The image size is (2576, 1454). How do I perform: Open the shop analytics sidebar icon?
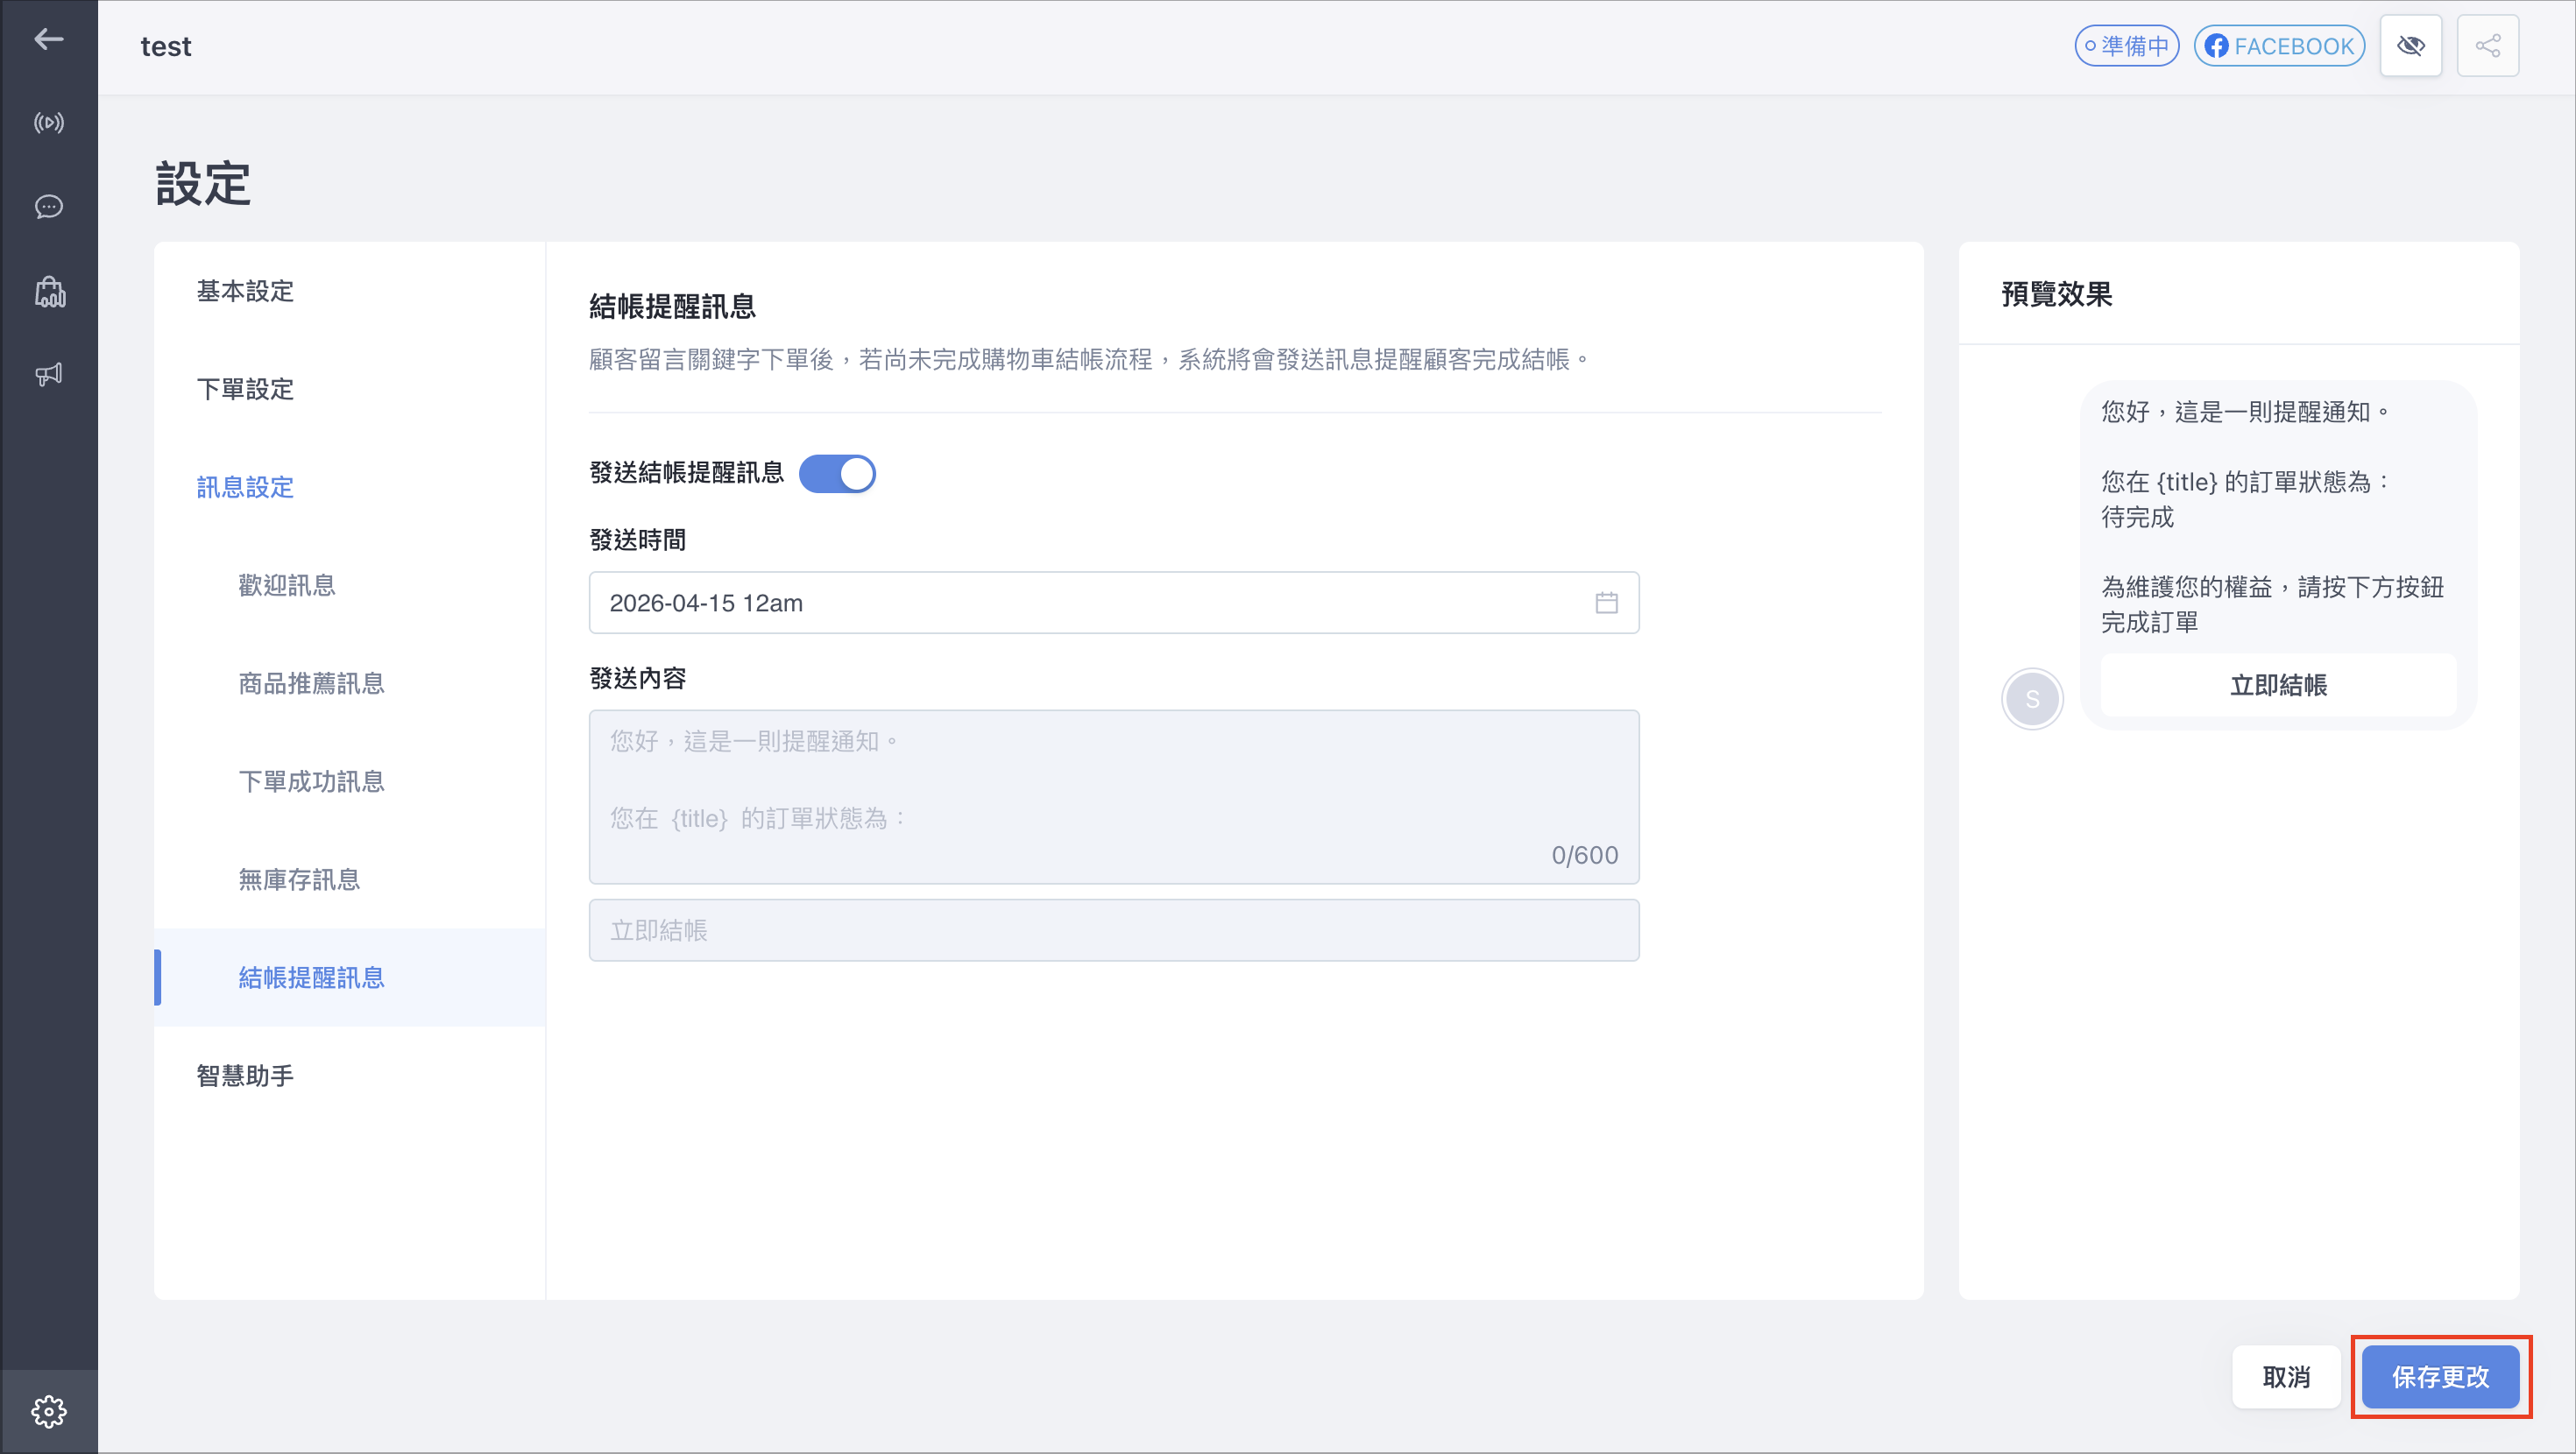(x=49, y=291)
